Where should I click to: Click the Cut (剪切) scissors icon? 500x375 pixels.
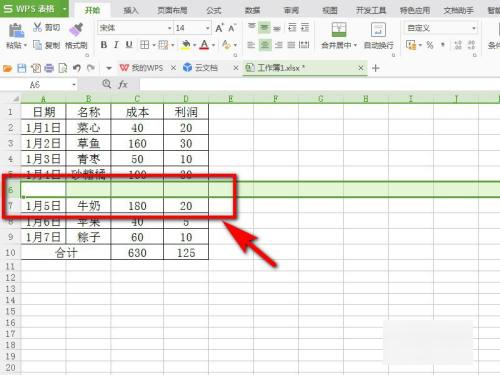pos(37,27)
